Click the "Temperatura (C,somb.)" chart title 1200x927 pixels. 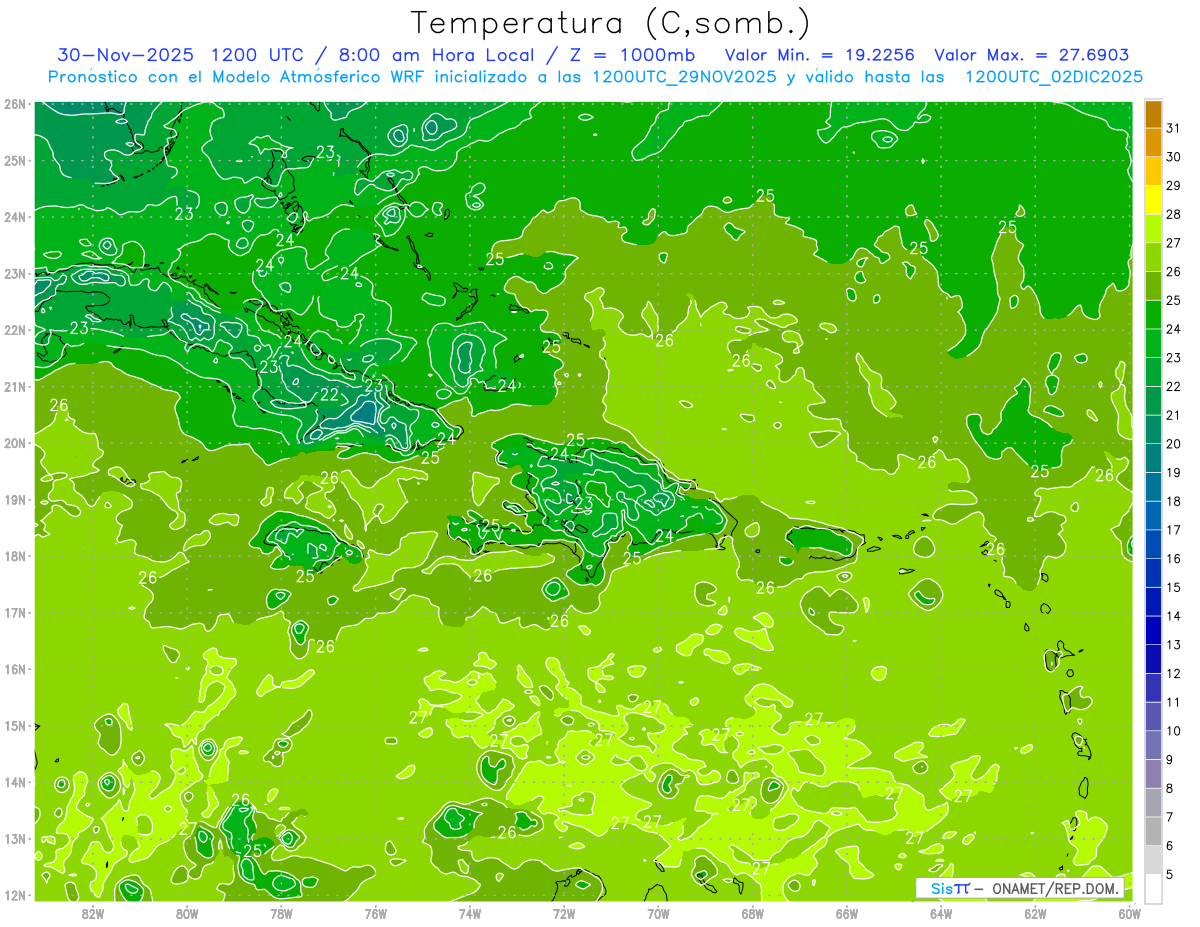click(x=611, y=23)
